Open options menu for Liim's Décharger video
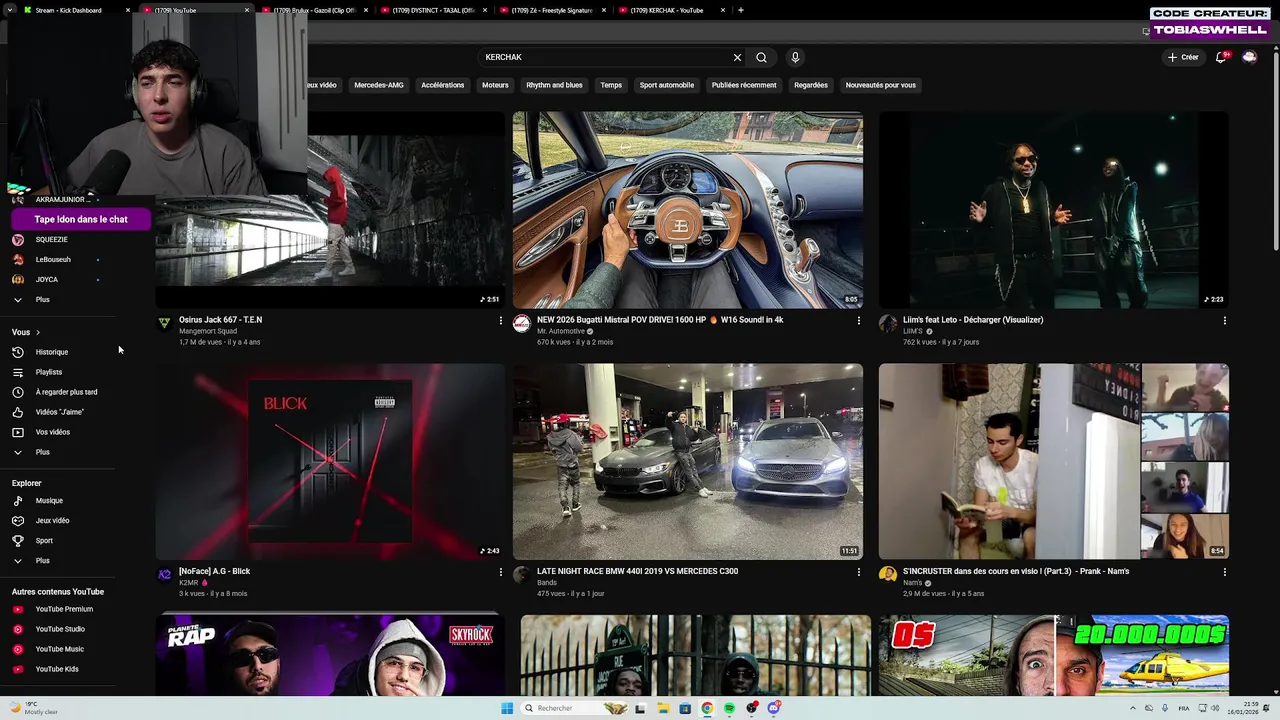Viewport: 1280px width, 720px height. [1225, 321]
